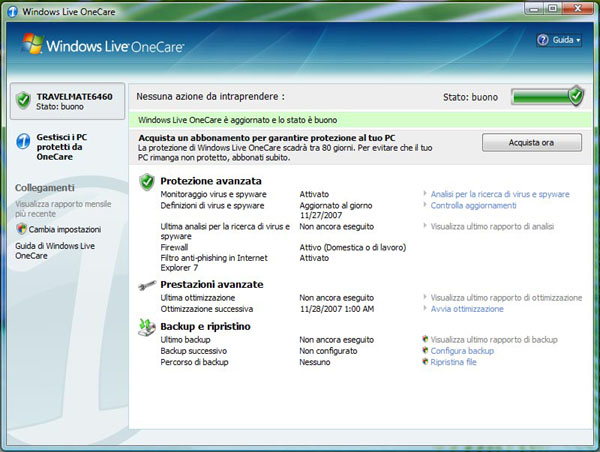Image resolution: width=600 pixels, height=452 pixels.
Task: Click the Protezione avanzata shield icon
Action: pyautogui.click(x=147, y=181)
